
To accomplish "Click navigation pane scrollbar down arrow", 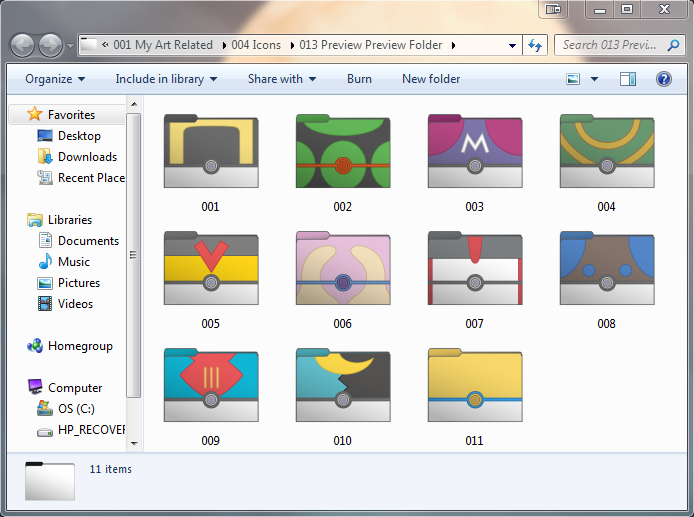I will tap(134, 443).
